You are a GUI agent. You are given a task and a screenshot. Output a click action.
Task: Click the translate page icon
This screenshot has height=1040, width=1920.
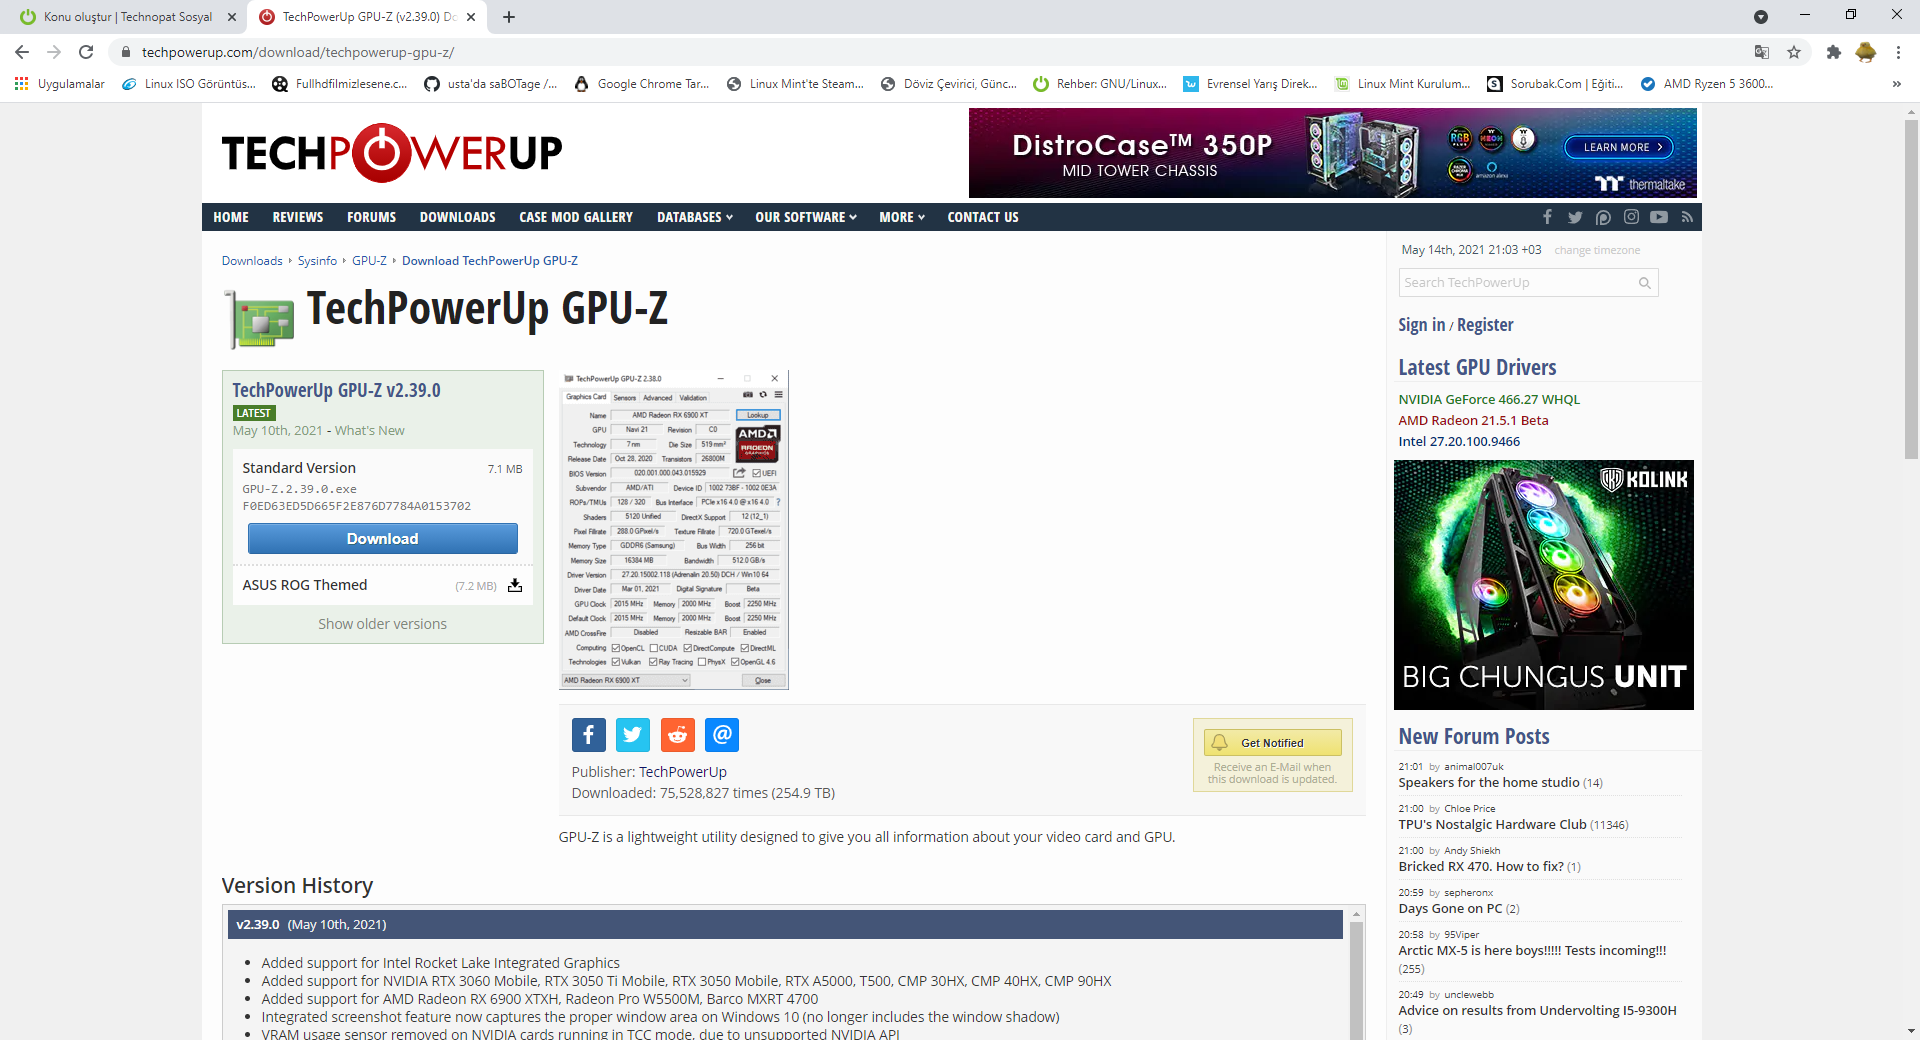[x=1762, y=52]
